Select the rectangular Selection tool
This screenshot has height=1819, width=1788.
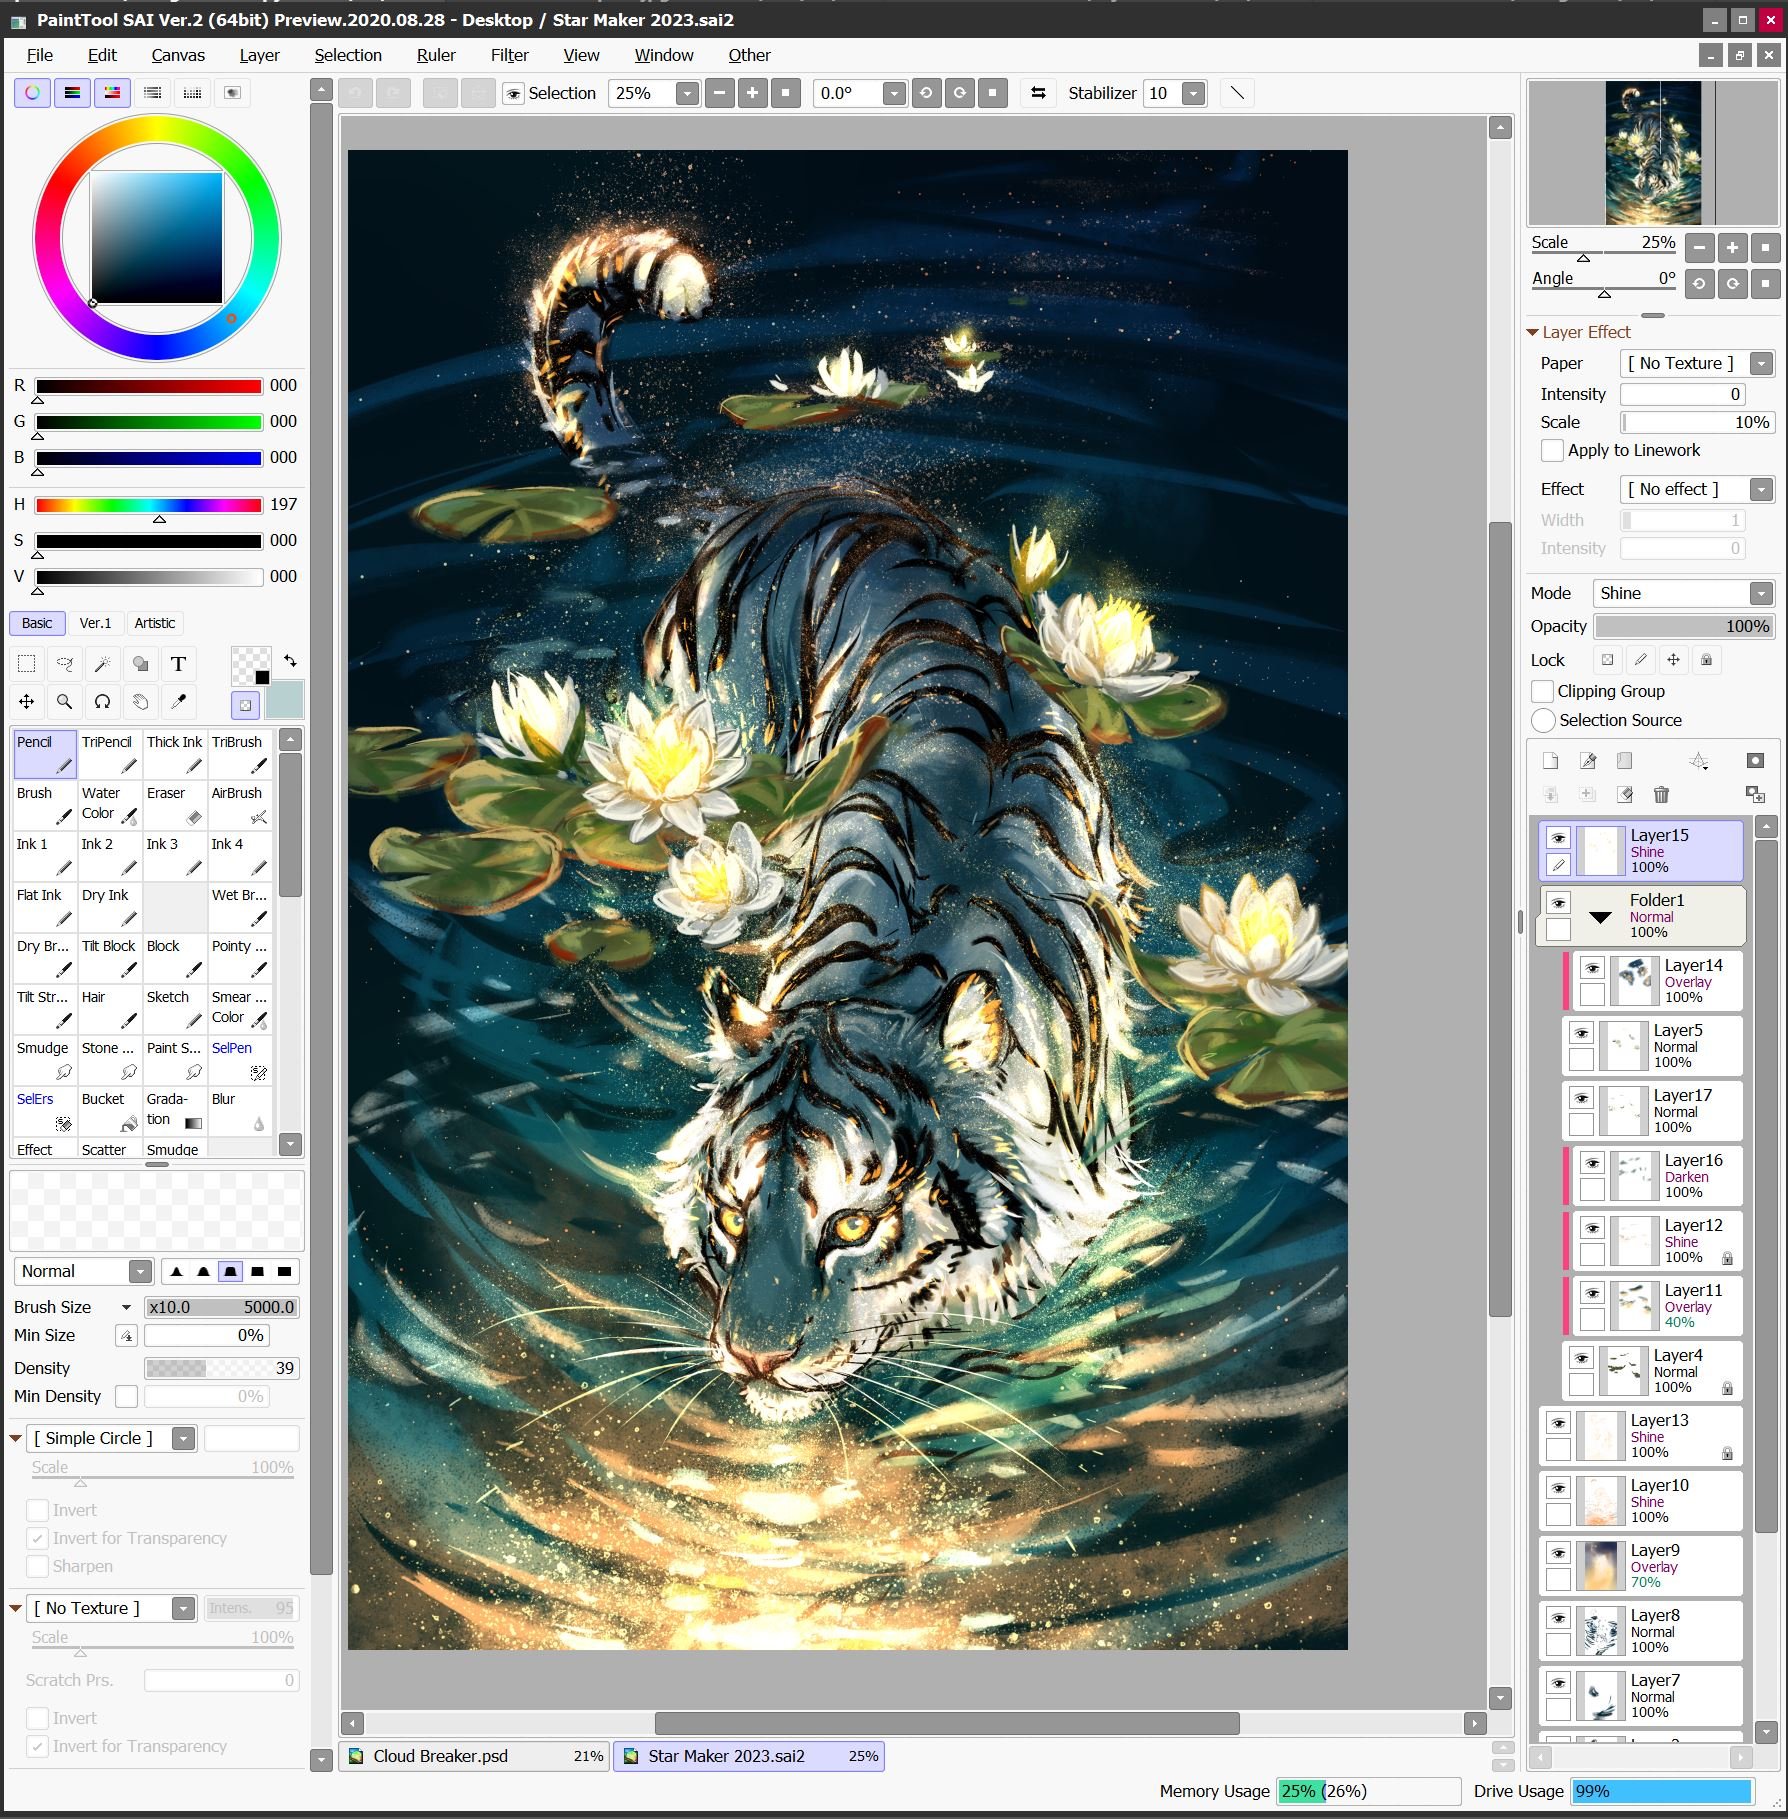[27, 664]
